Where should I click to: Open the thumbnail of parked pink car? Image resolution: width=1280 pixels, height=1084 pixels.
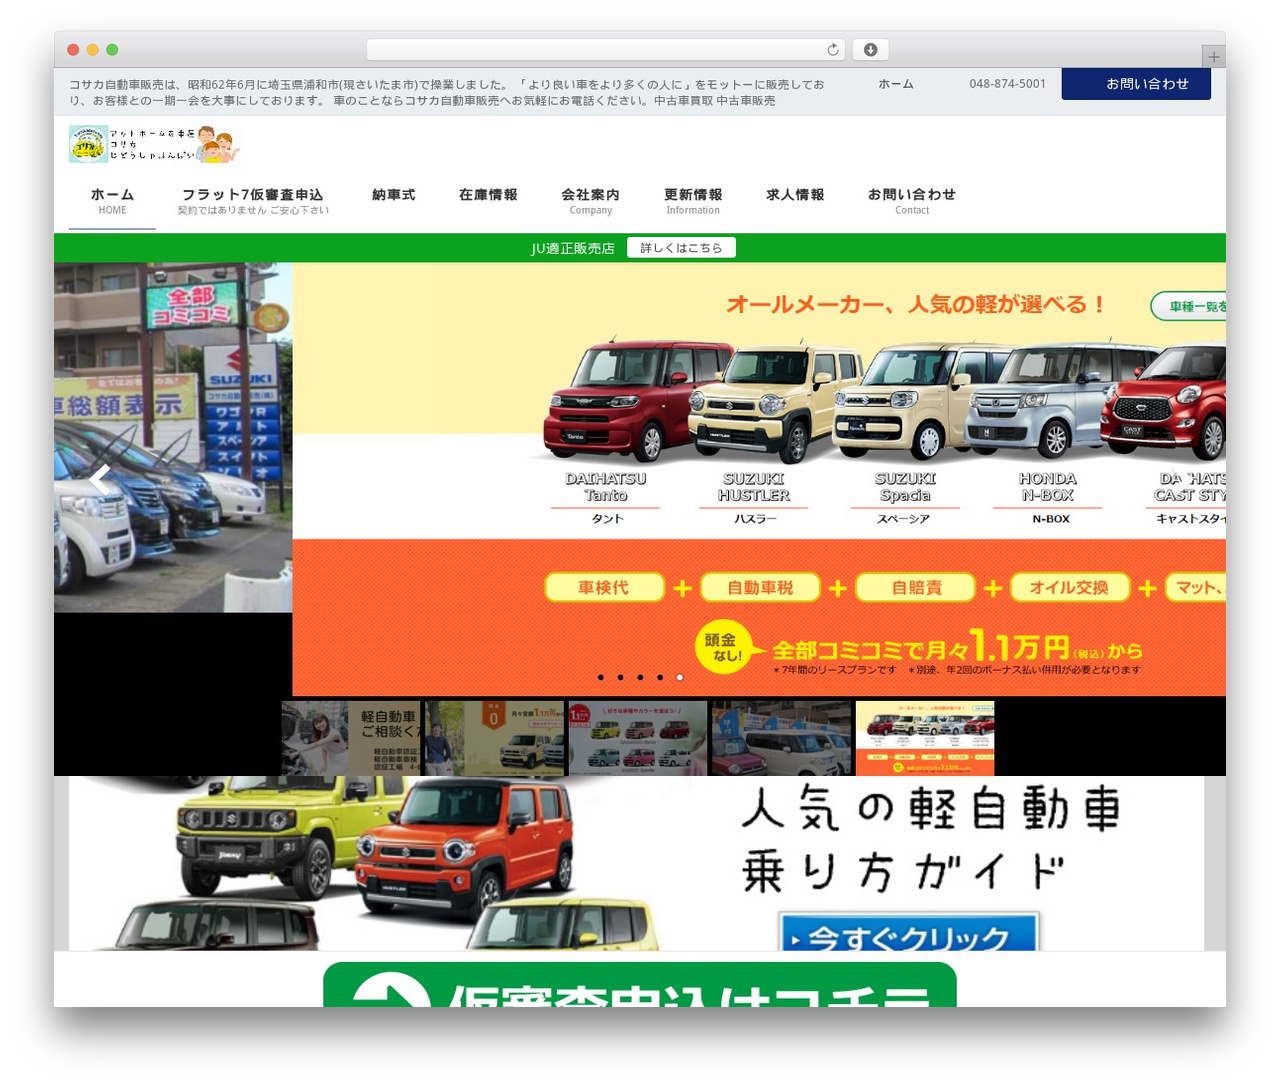point(782,738)
